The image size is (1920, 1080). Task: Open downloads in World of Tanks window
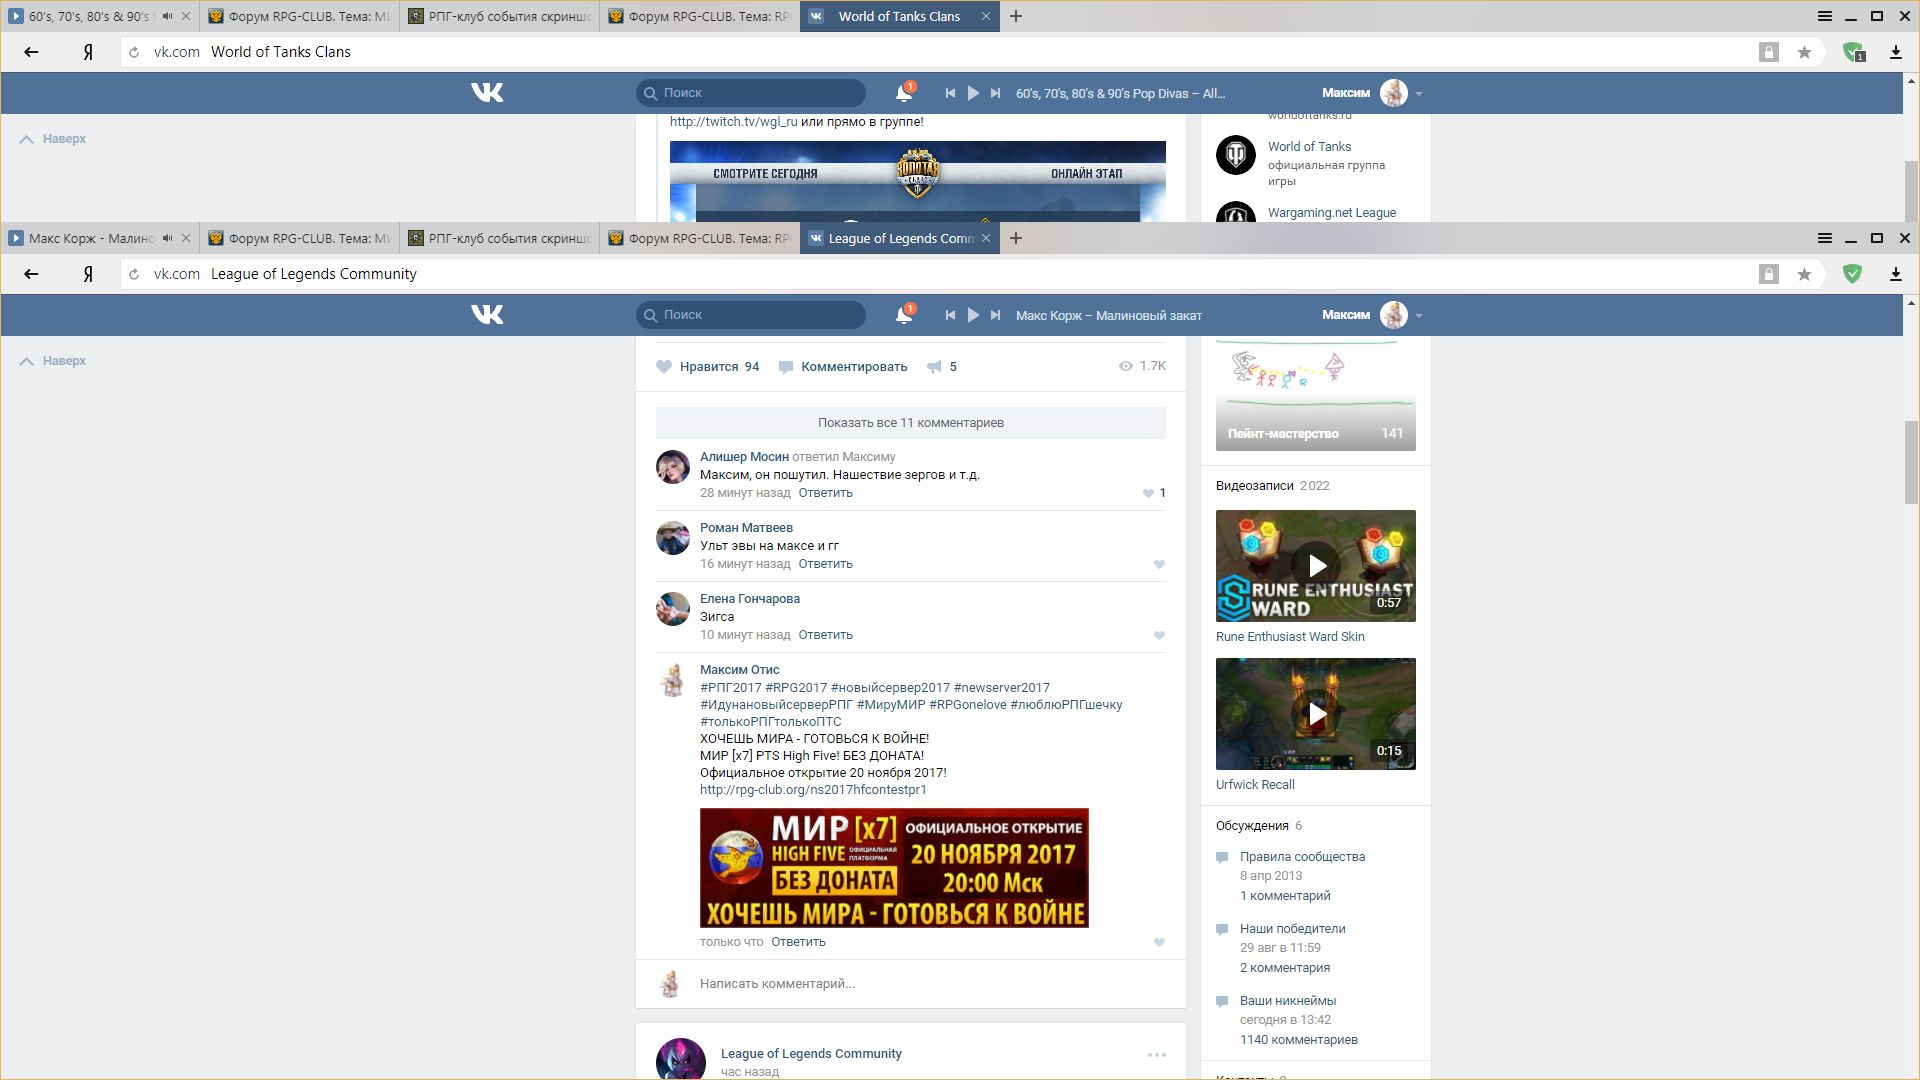[1895, 52]
